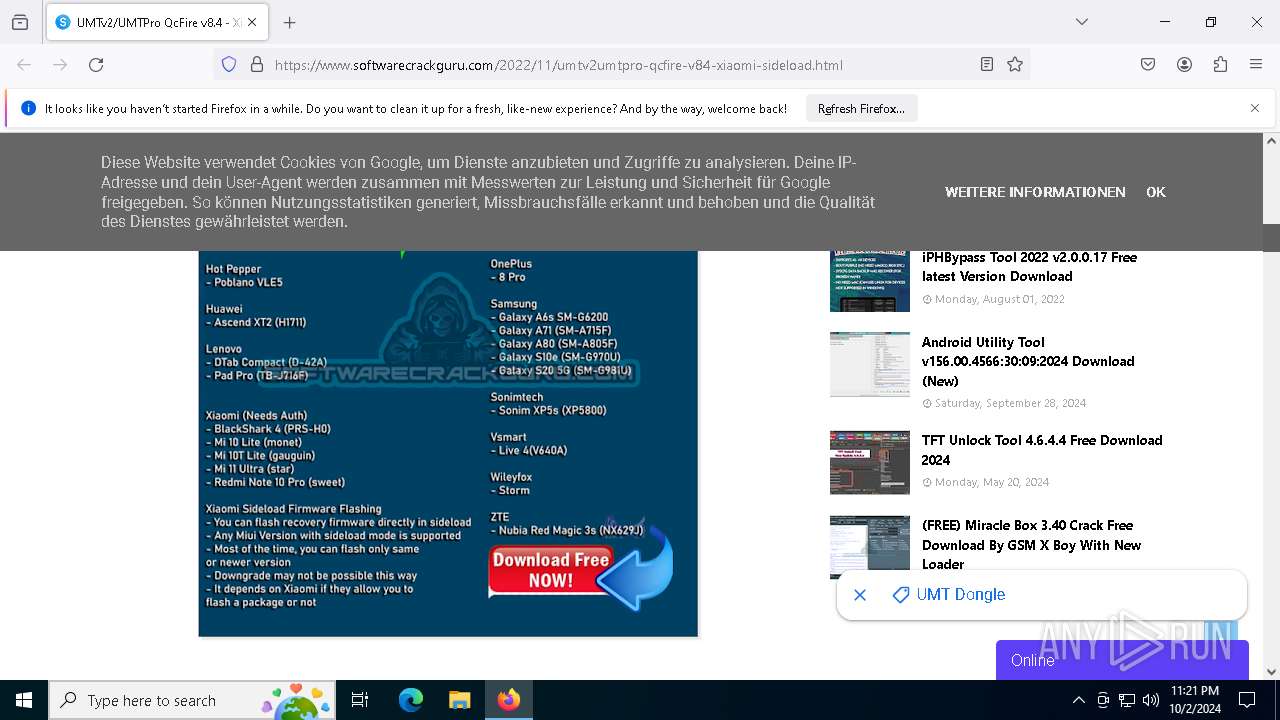Open the Action Center notifications icon
This screenshot has width=1280, height=720.
point(1247,700)
